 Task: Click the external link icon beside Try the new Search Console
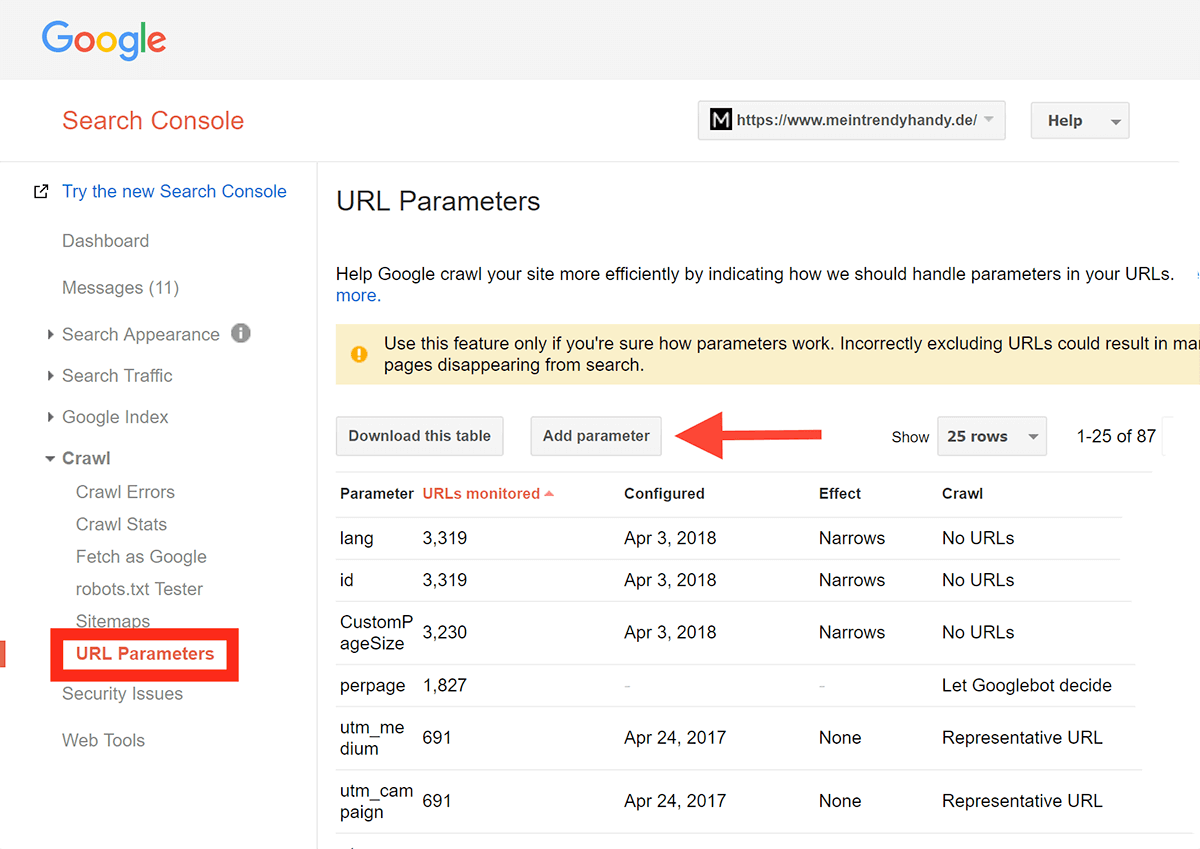click(41, 191)
